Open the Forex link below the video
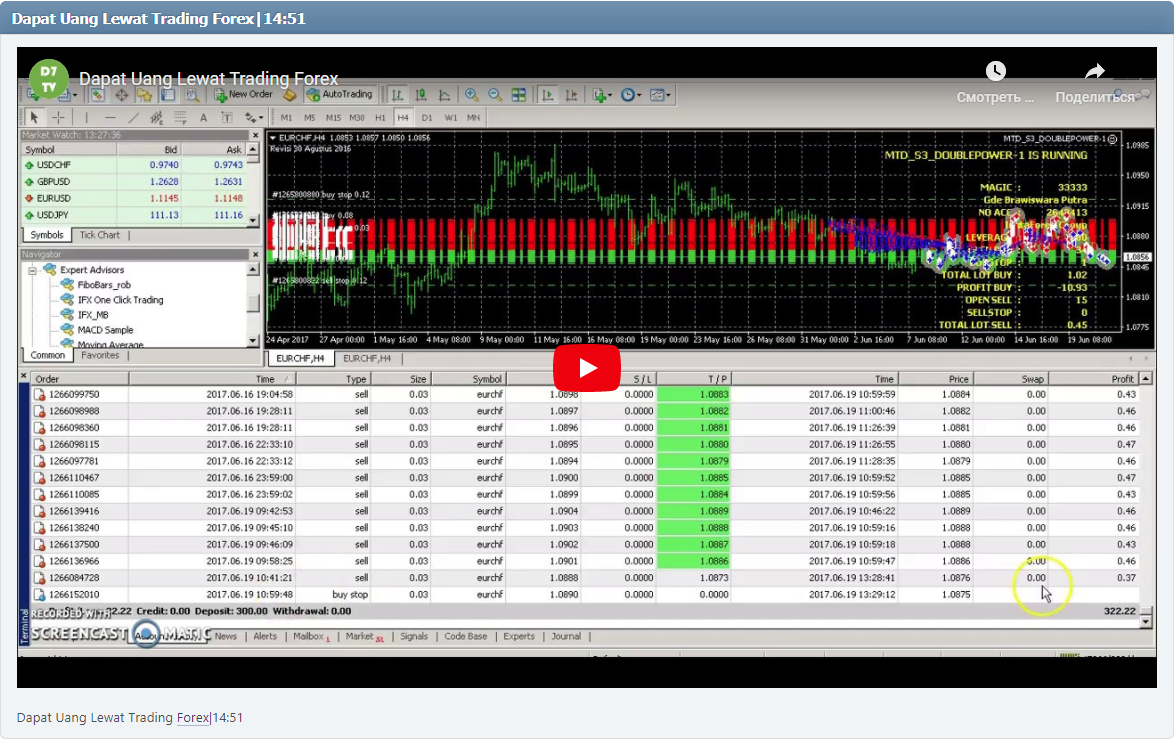This screenshot has width=1176, height=743. 191,717
